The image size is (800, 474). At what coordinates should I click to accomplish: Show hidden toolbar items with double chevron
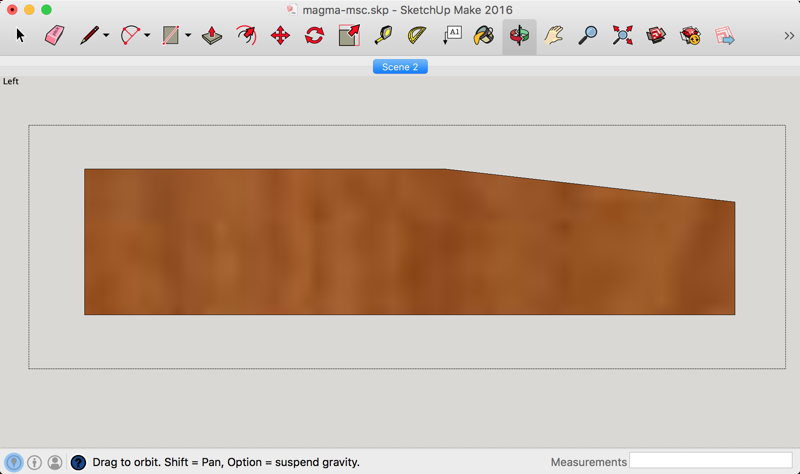point(789,36)
